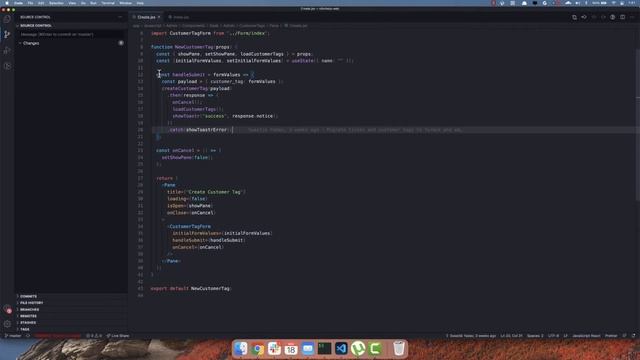The height and width of the screenshot is (360, 640).
Task: Select the Source Control activity bar icon
Action: [7, 35]
